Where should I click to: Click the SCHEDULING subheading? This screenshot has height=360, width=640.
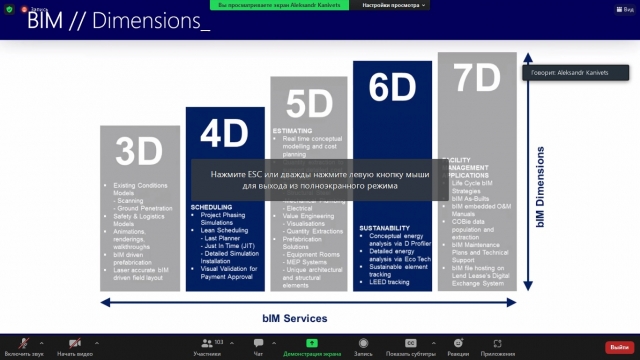(211, 207)
